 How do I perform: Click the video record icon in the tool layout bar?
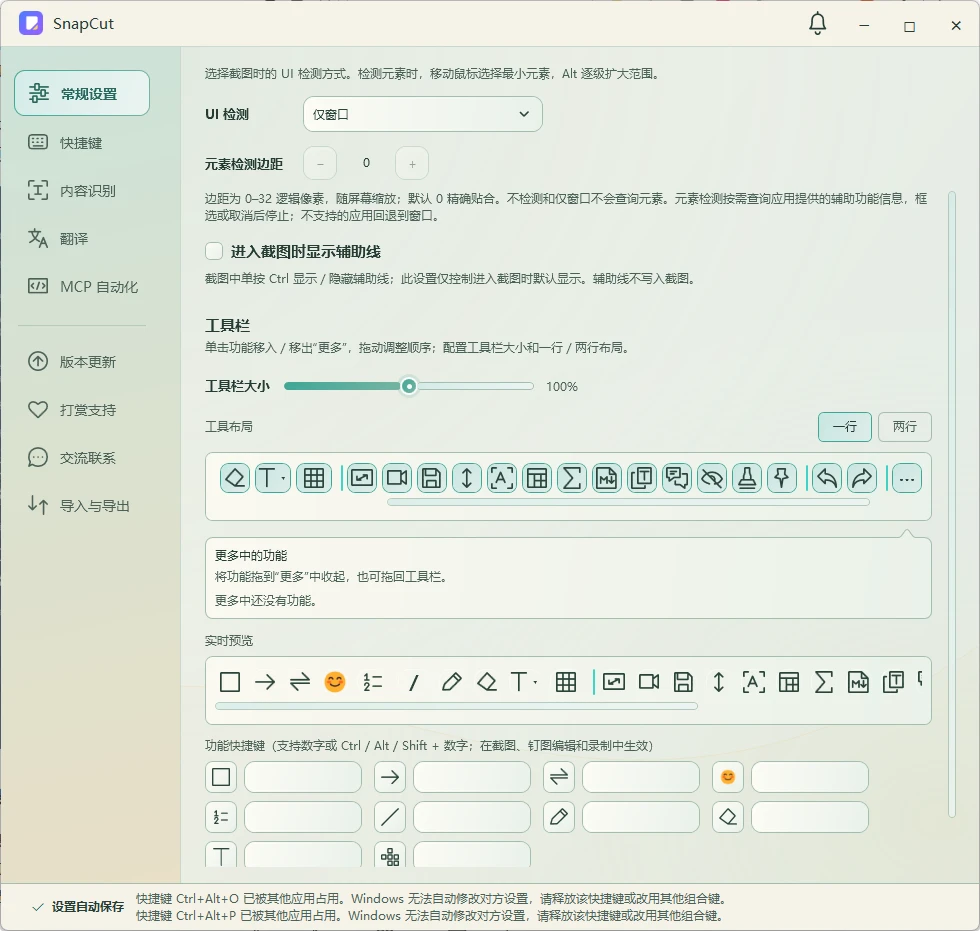[x=397, y=479]
